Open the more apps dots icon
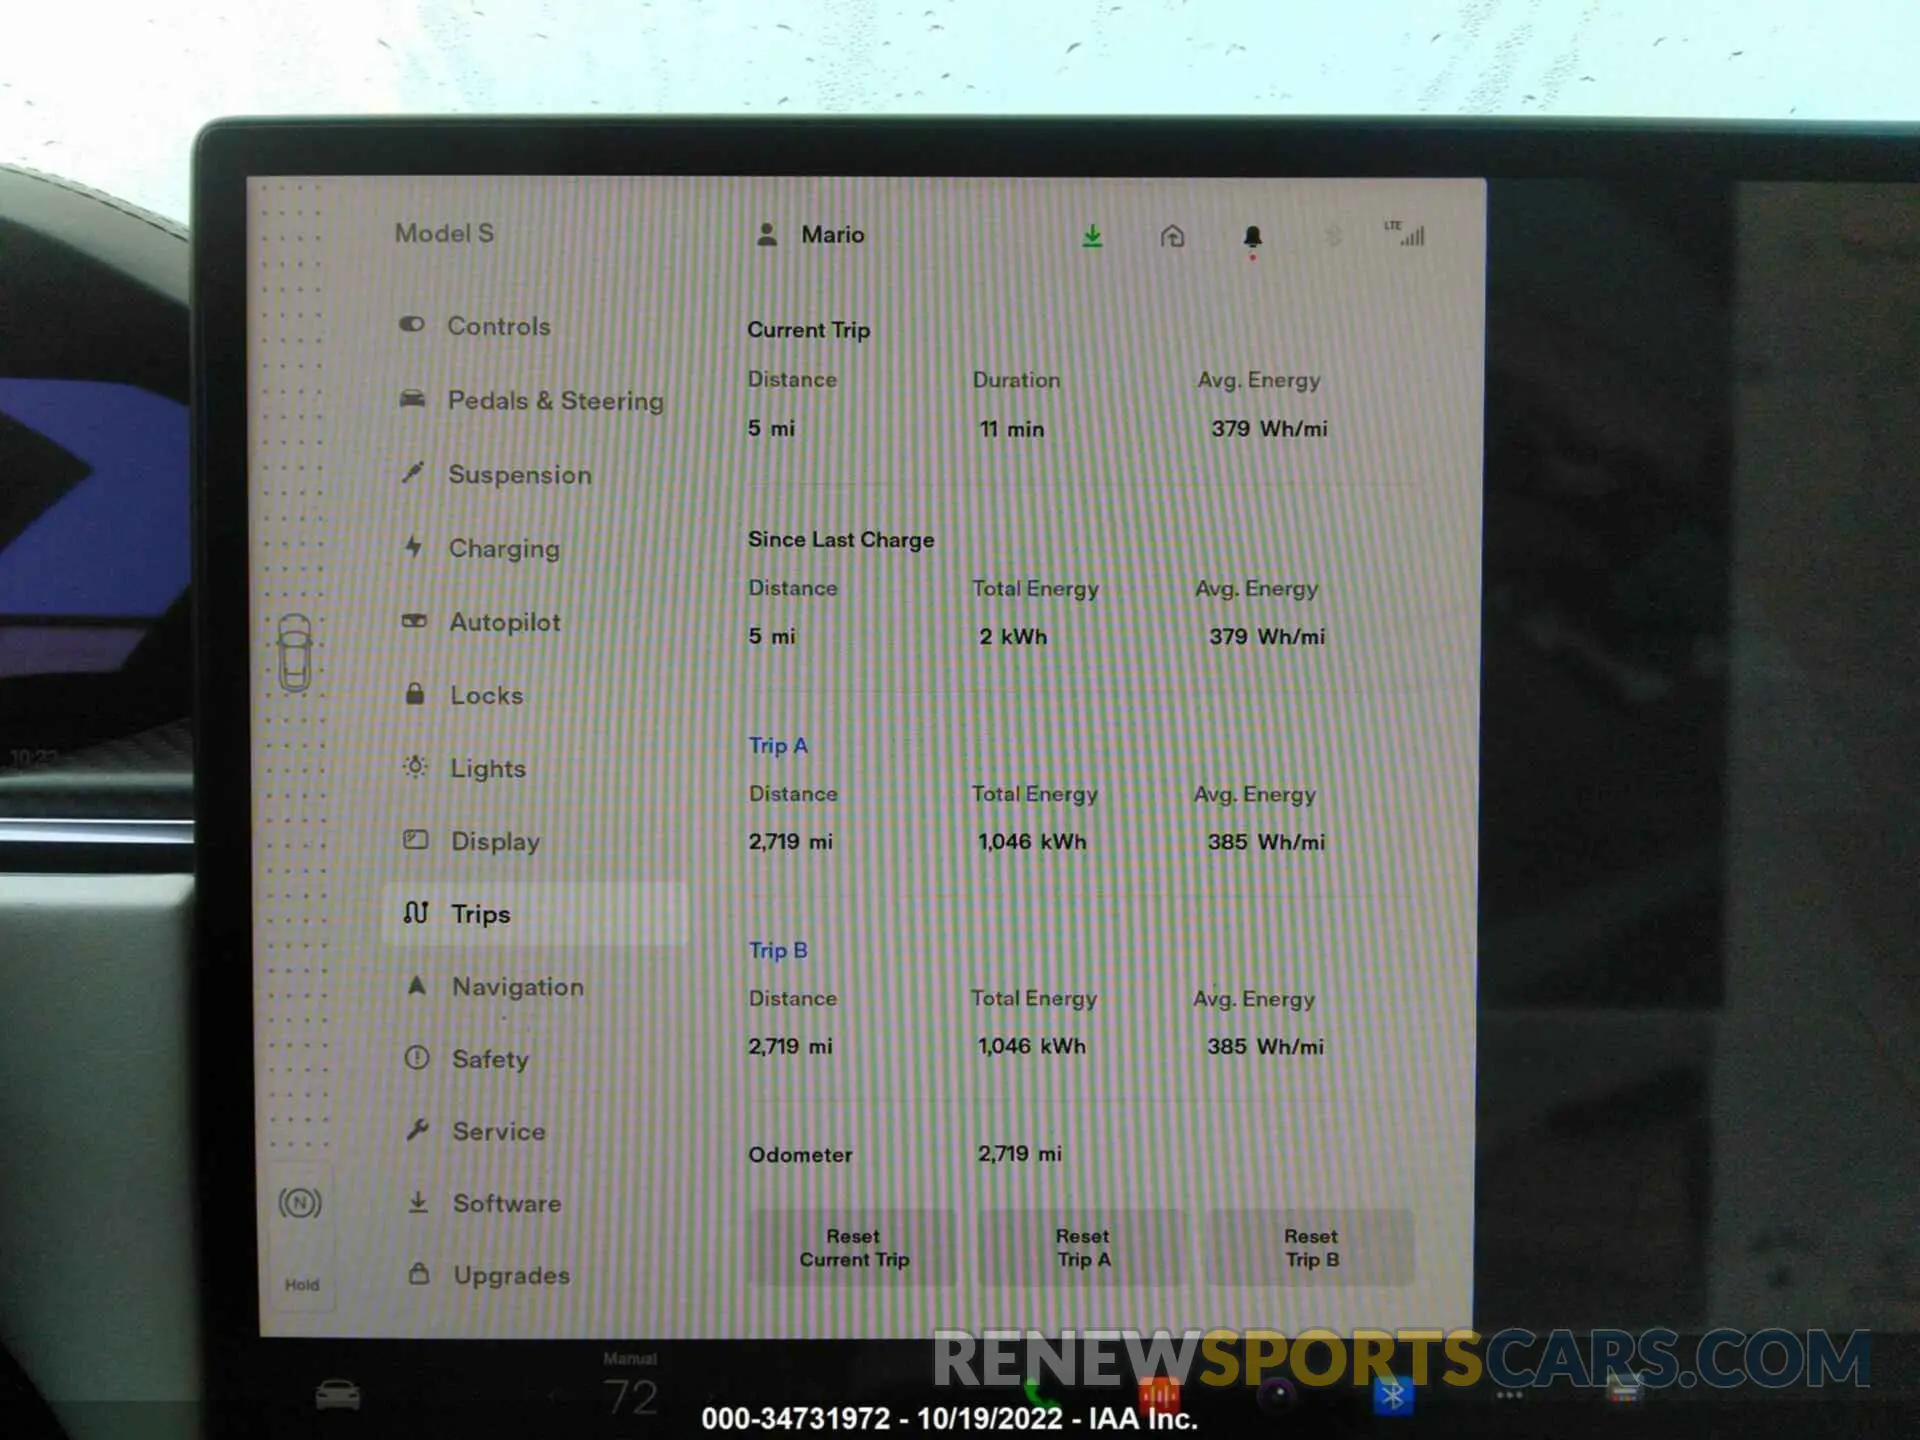The image size is (1920, 1440). (1509, 1396)
